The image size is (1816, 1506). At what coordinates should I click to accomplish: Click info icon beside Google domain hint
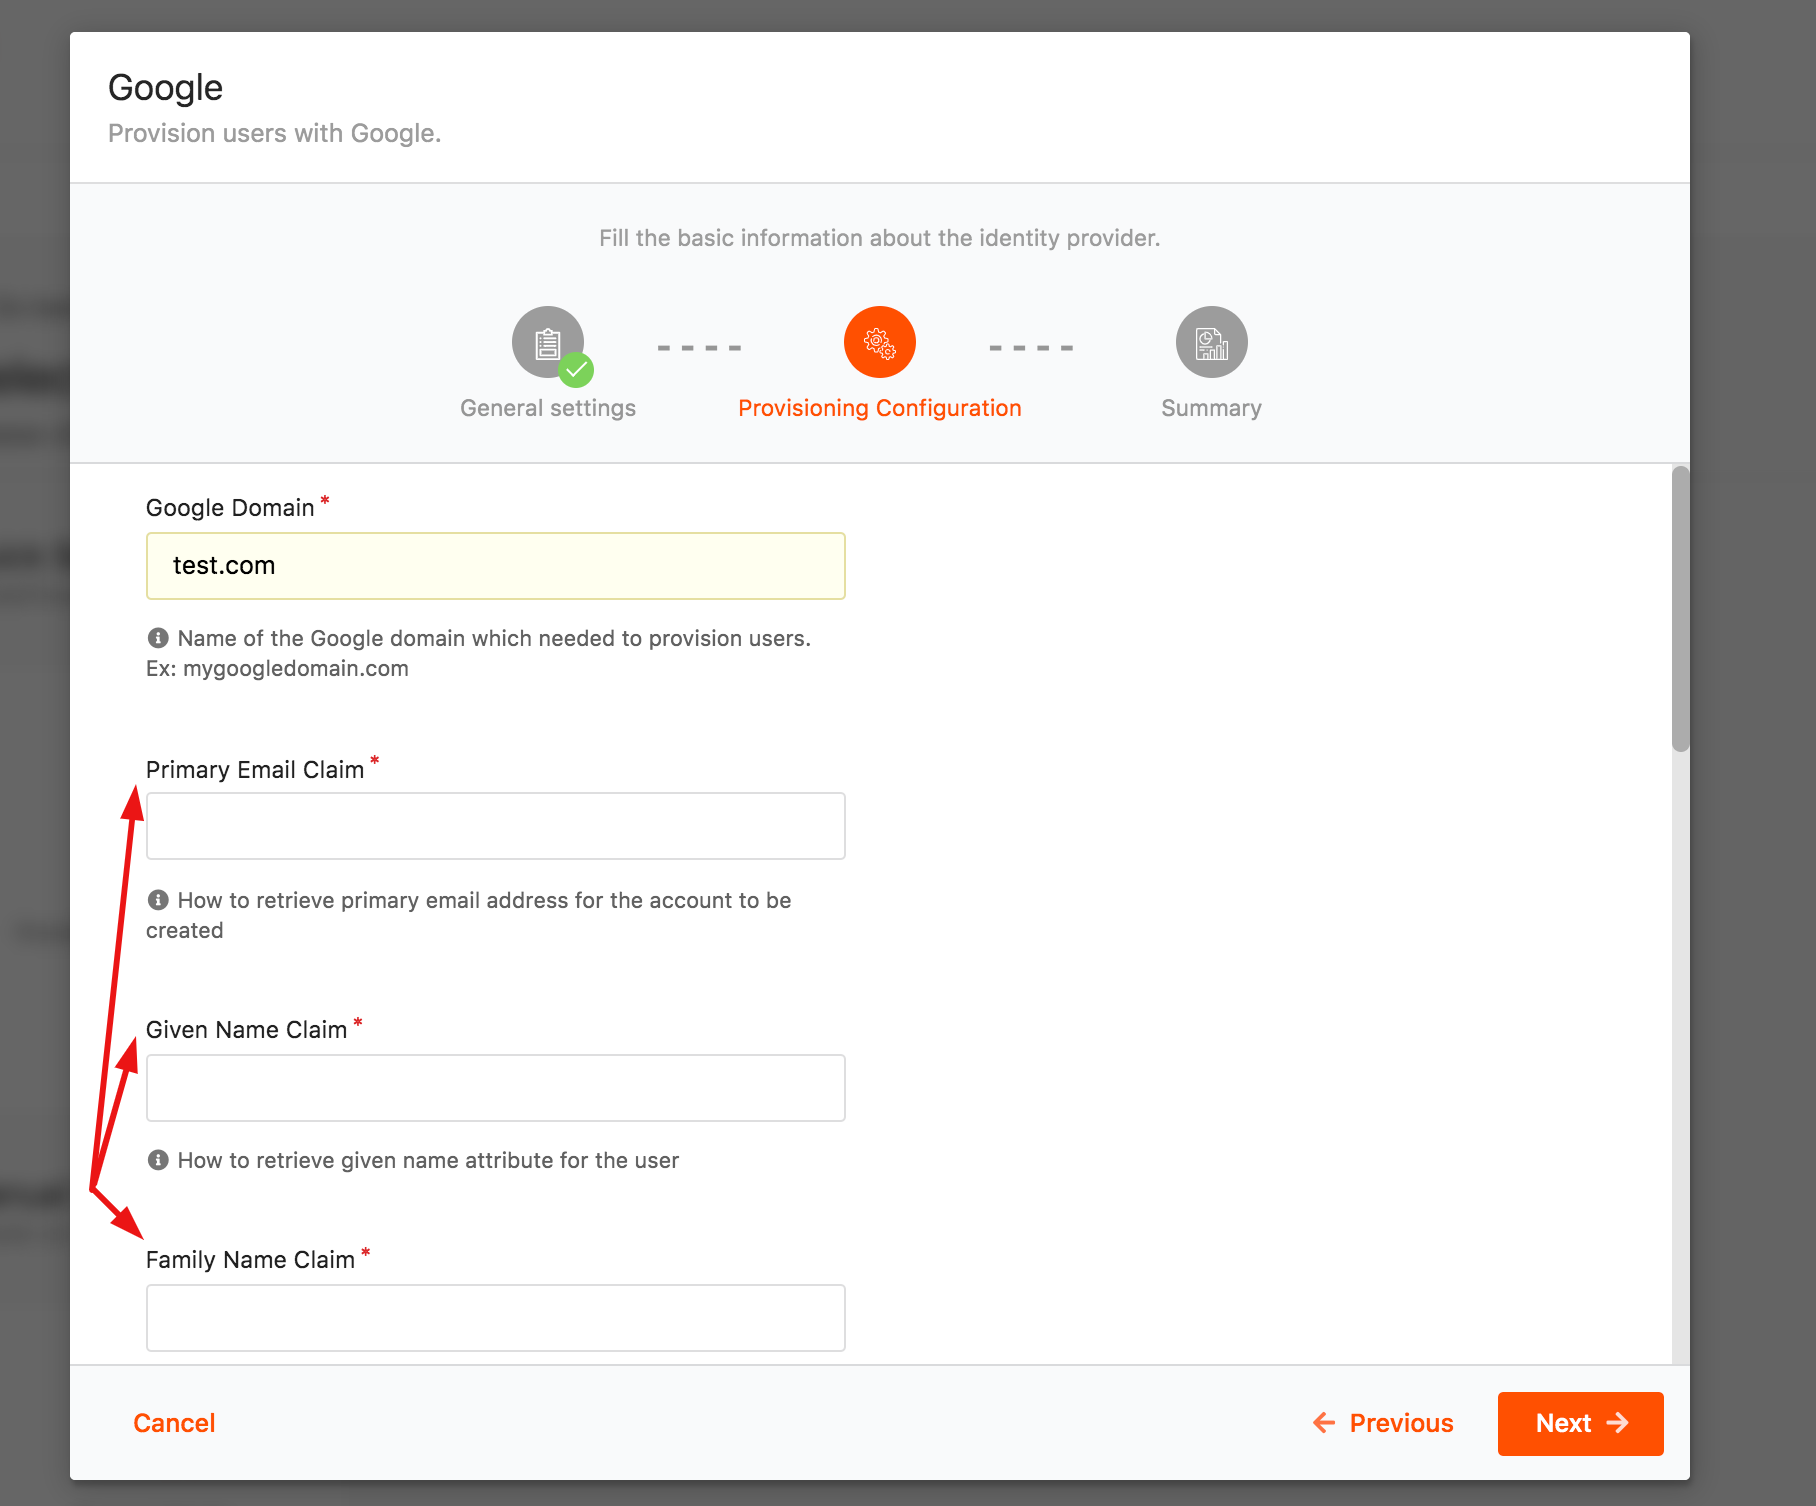pyautogui.click(x=158, y=638)
